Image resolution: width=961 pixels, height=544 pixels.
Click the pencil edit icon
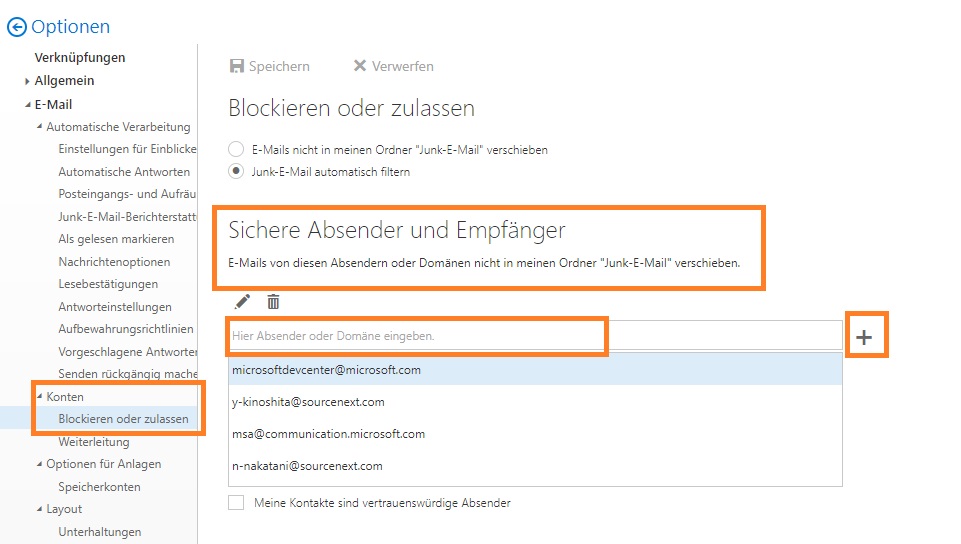point(243,301)
